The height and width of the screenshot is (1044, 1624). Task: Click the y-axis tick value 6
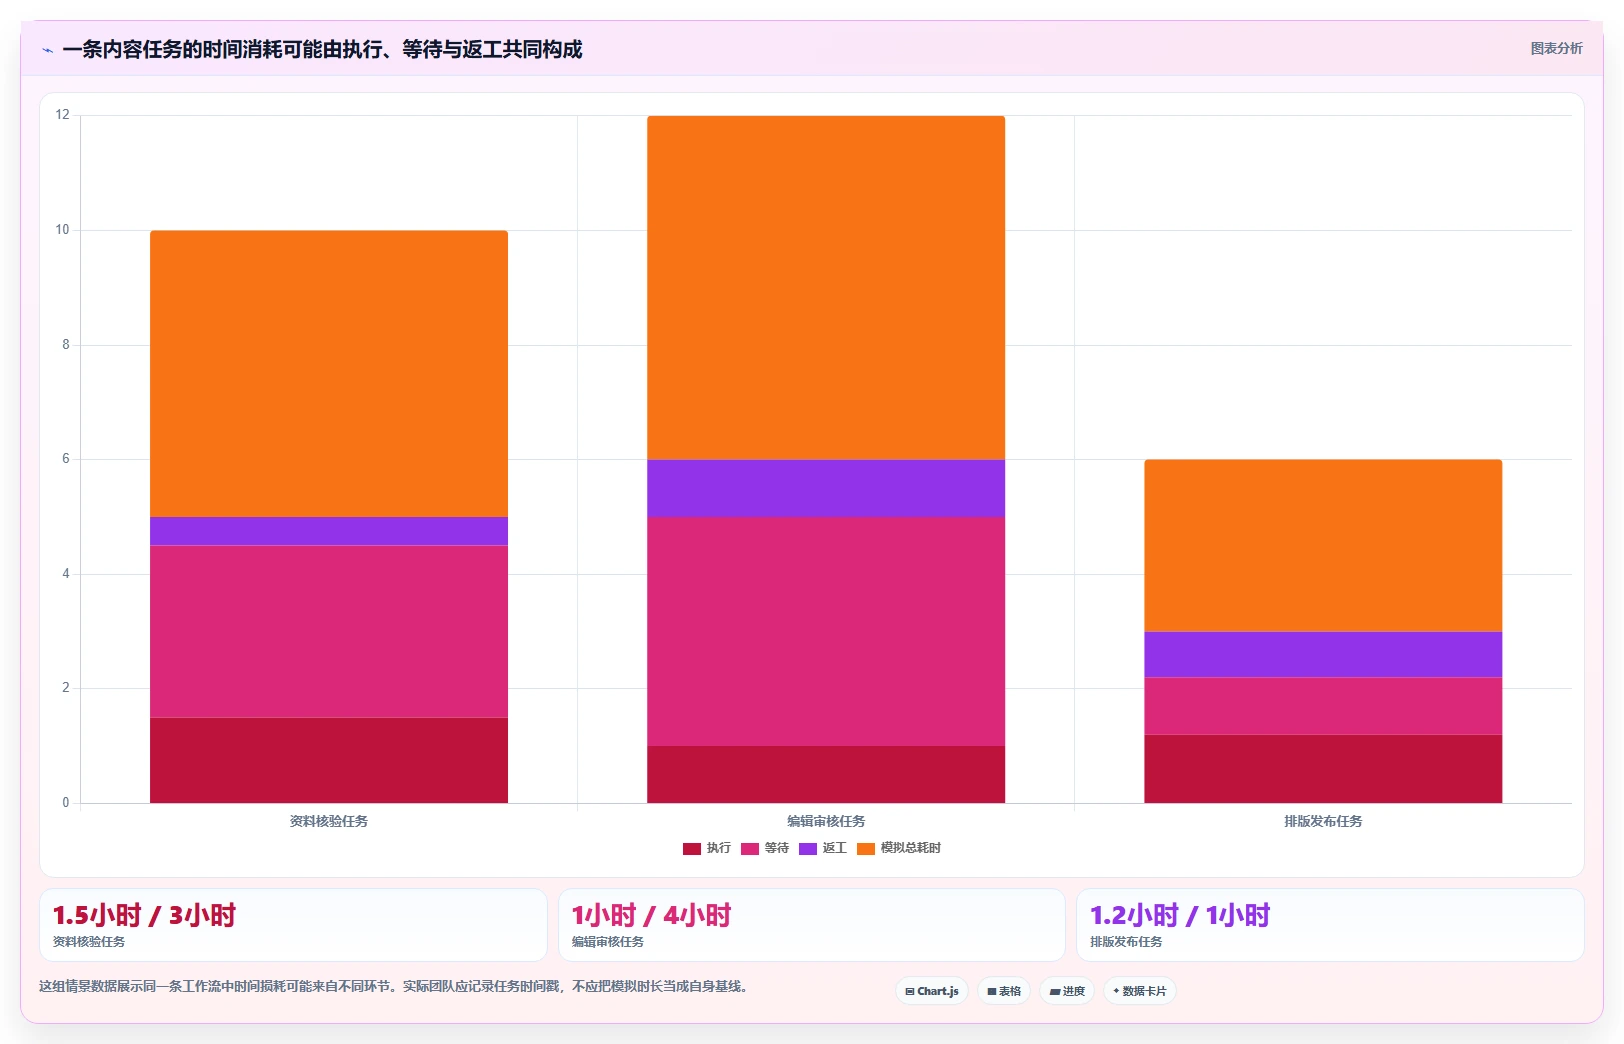coord(66,459)
